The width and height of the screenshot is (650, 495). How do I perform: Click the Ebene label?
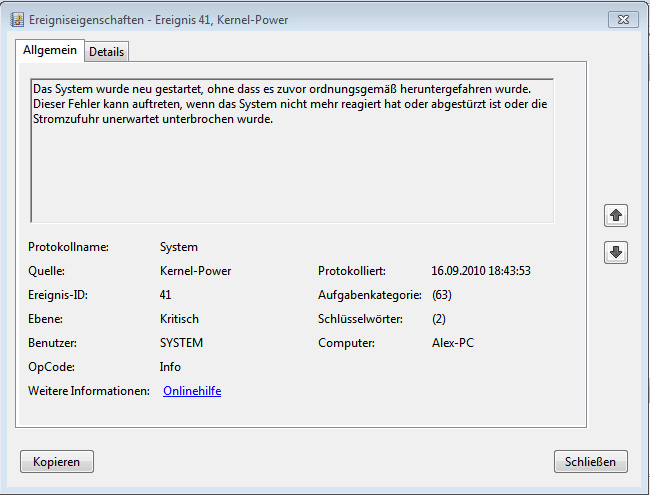pos(46,319)
